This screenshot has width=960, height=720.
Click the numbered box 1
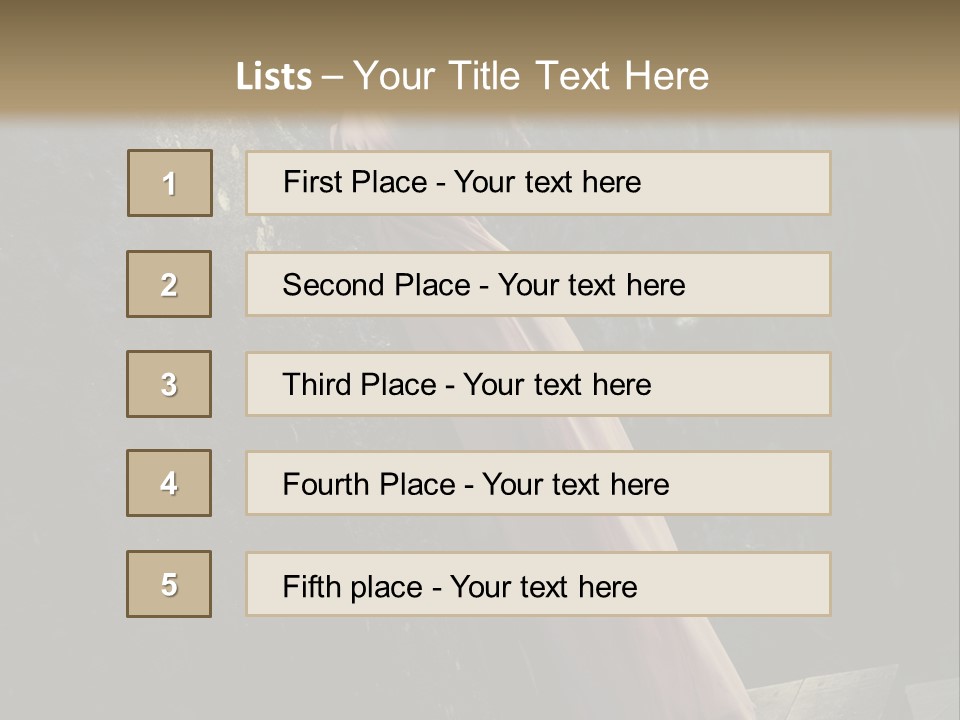(x=169, y=183)
